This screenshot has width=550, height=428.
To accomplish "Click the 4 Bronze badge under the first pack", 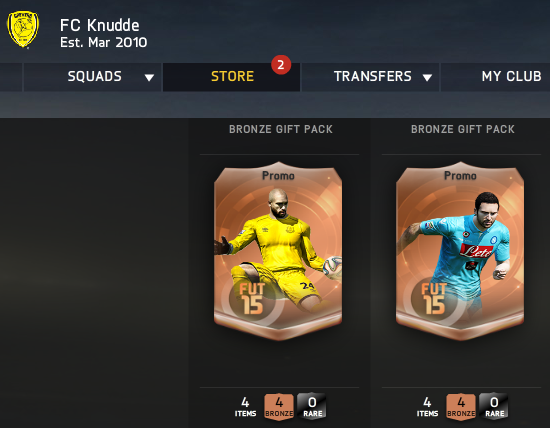I will (279, 406).
